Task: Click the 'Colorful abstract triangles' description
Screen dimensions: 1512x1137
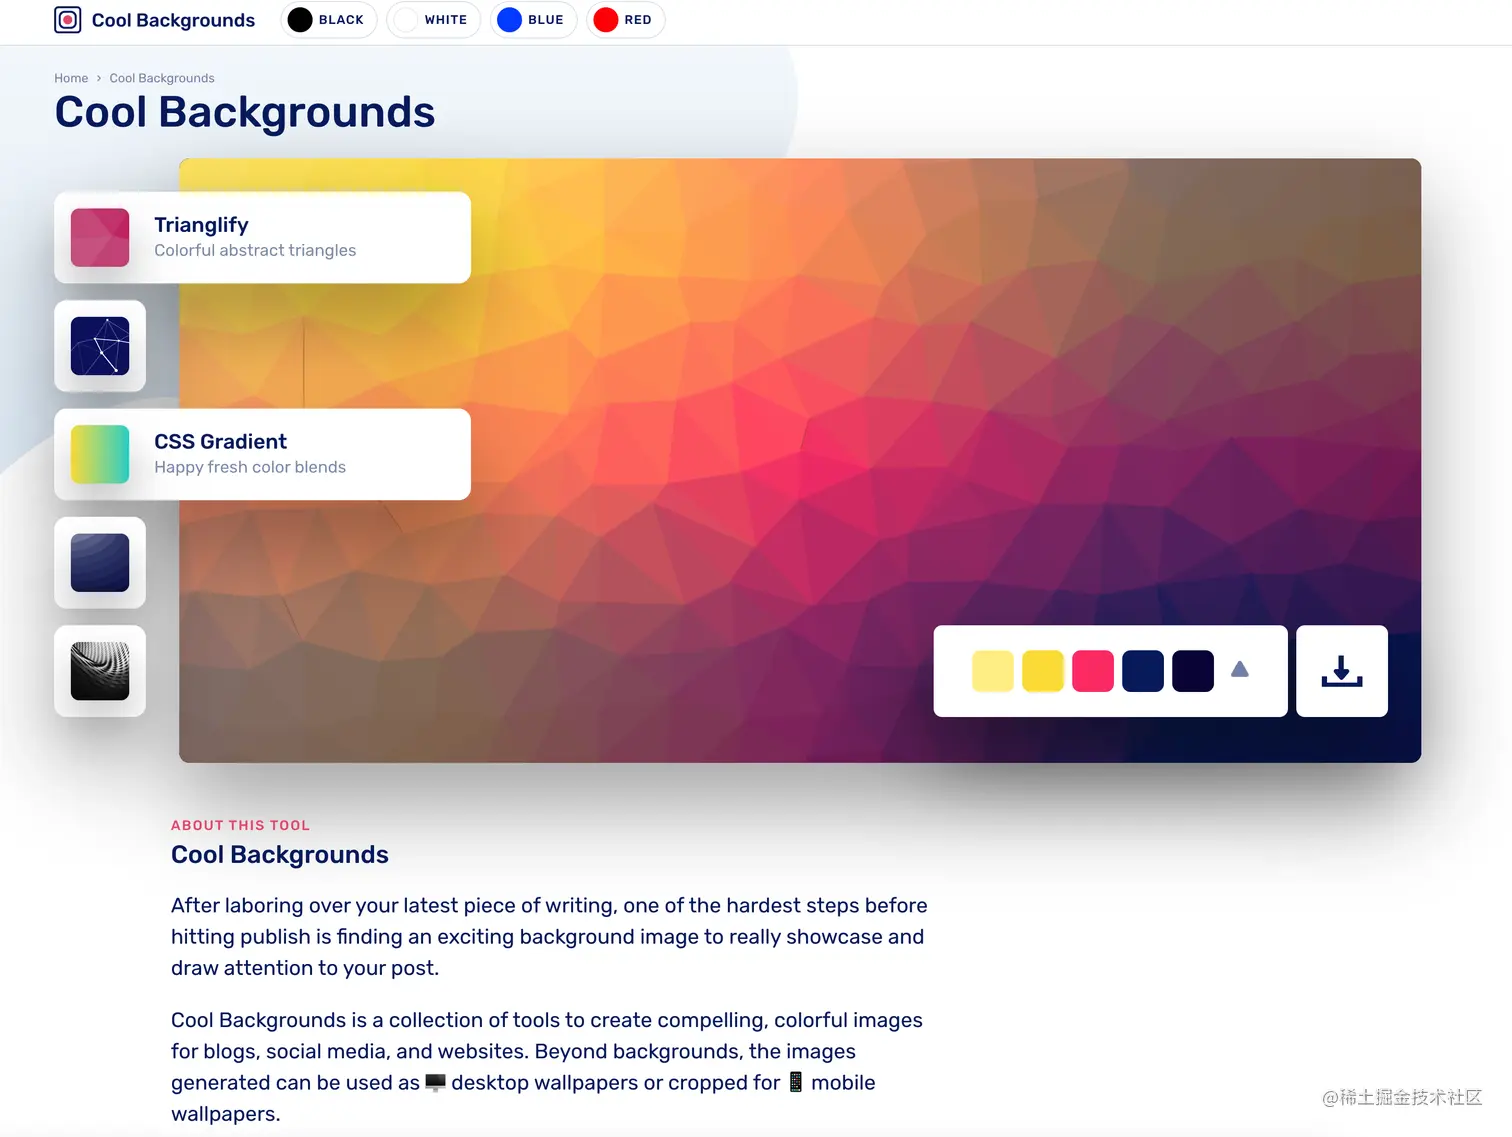Action: point(255,250)
